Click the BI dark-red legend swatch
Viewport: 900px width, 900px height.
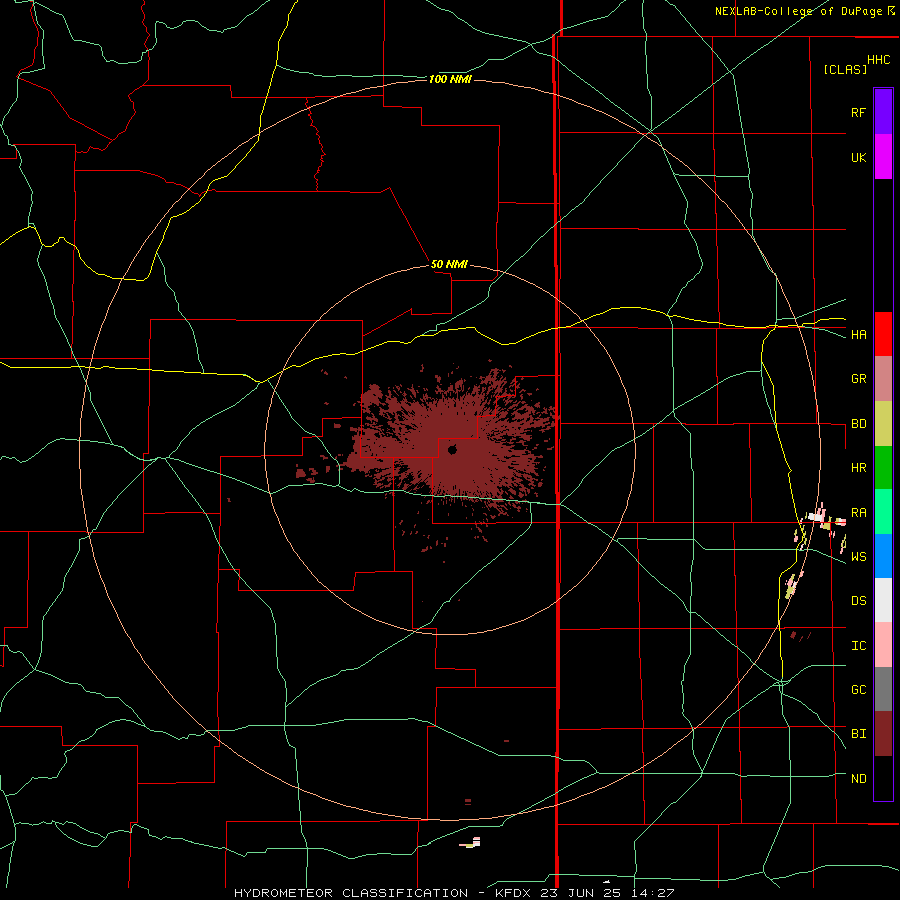883,734
